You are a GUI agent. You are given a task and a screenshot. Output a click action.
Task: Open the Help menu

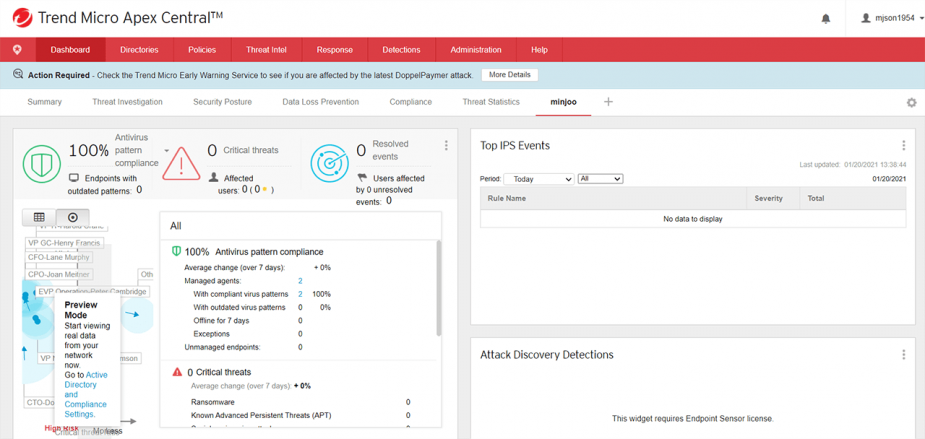[x=539, y=50]
